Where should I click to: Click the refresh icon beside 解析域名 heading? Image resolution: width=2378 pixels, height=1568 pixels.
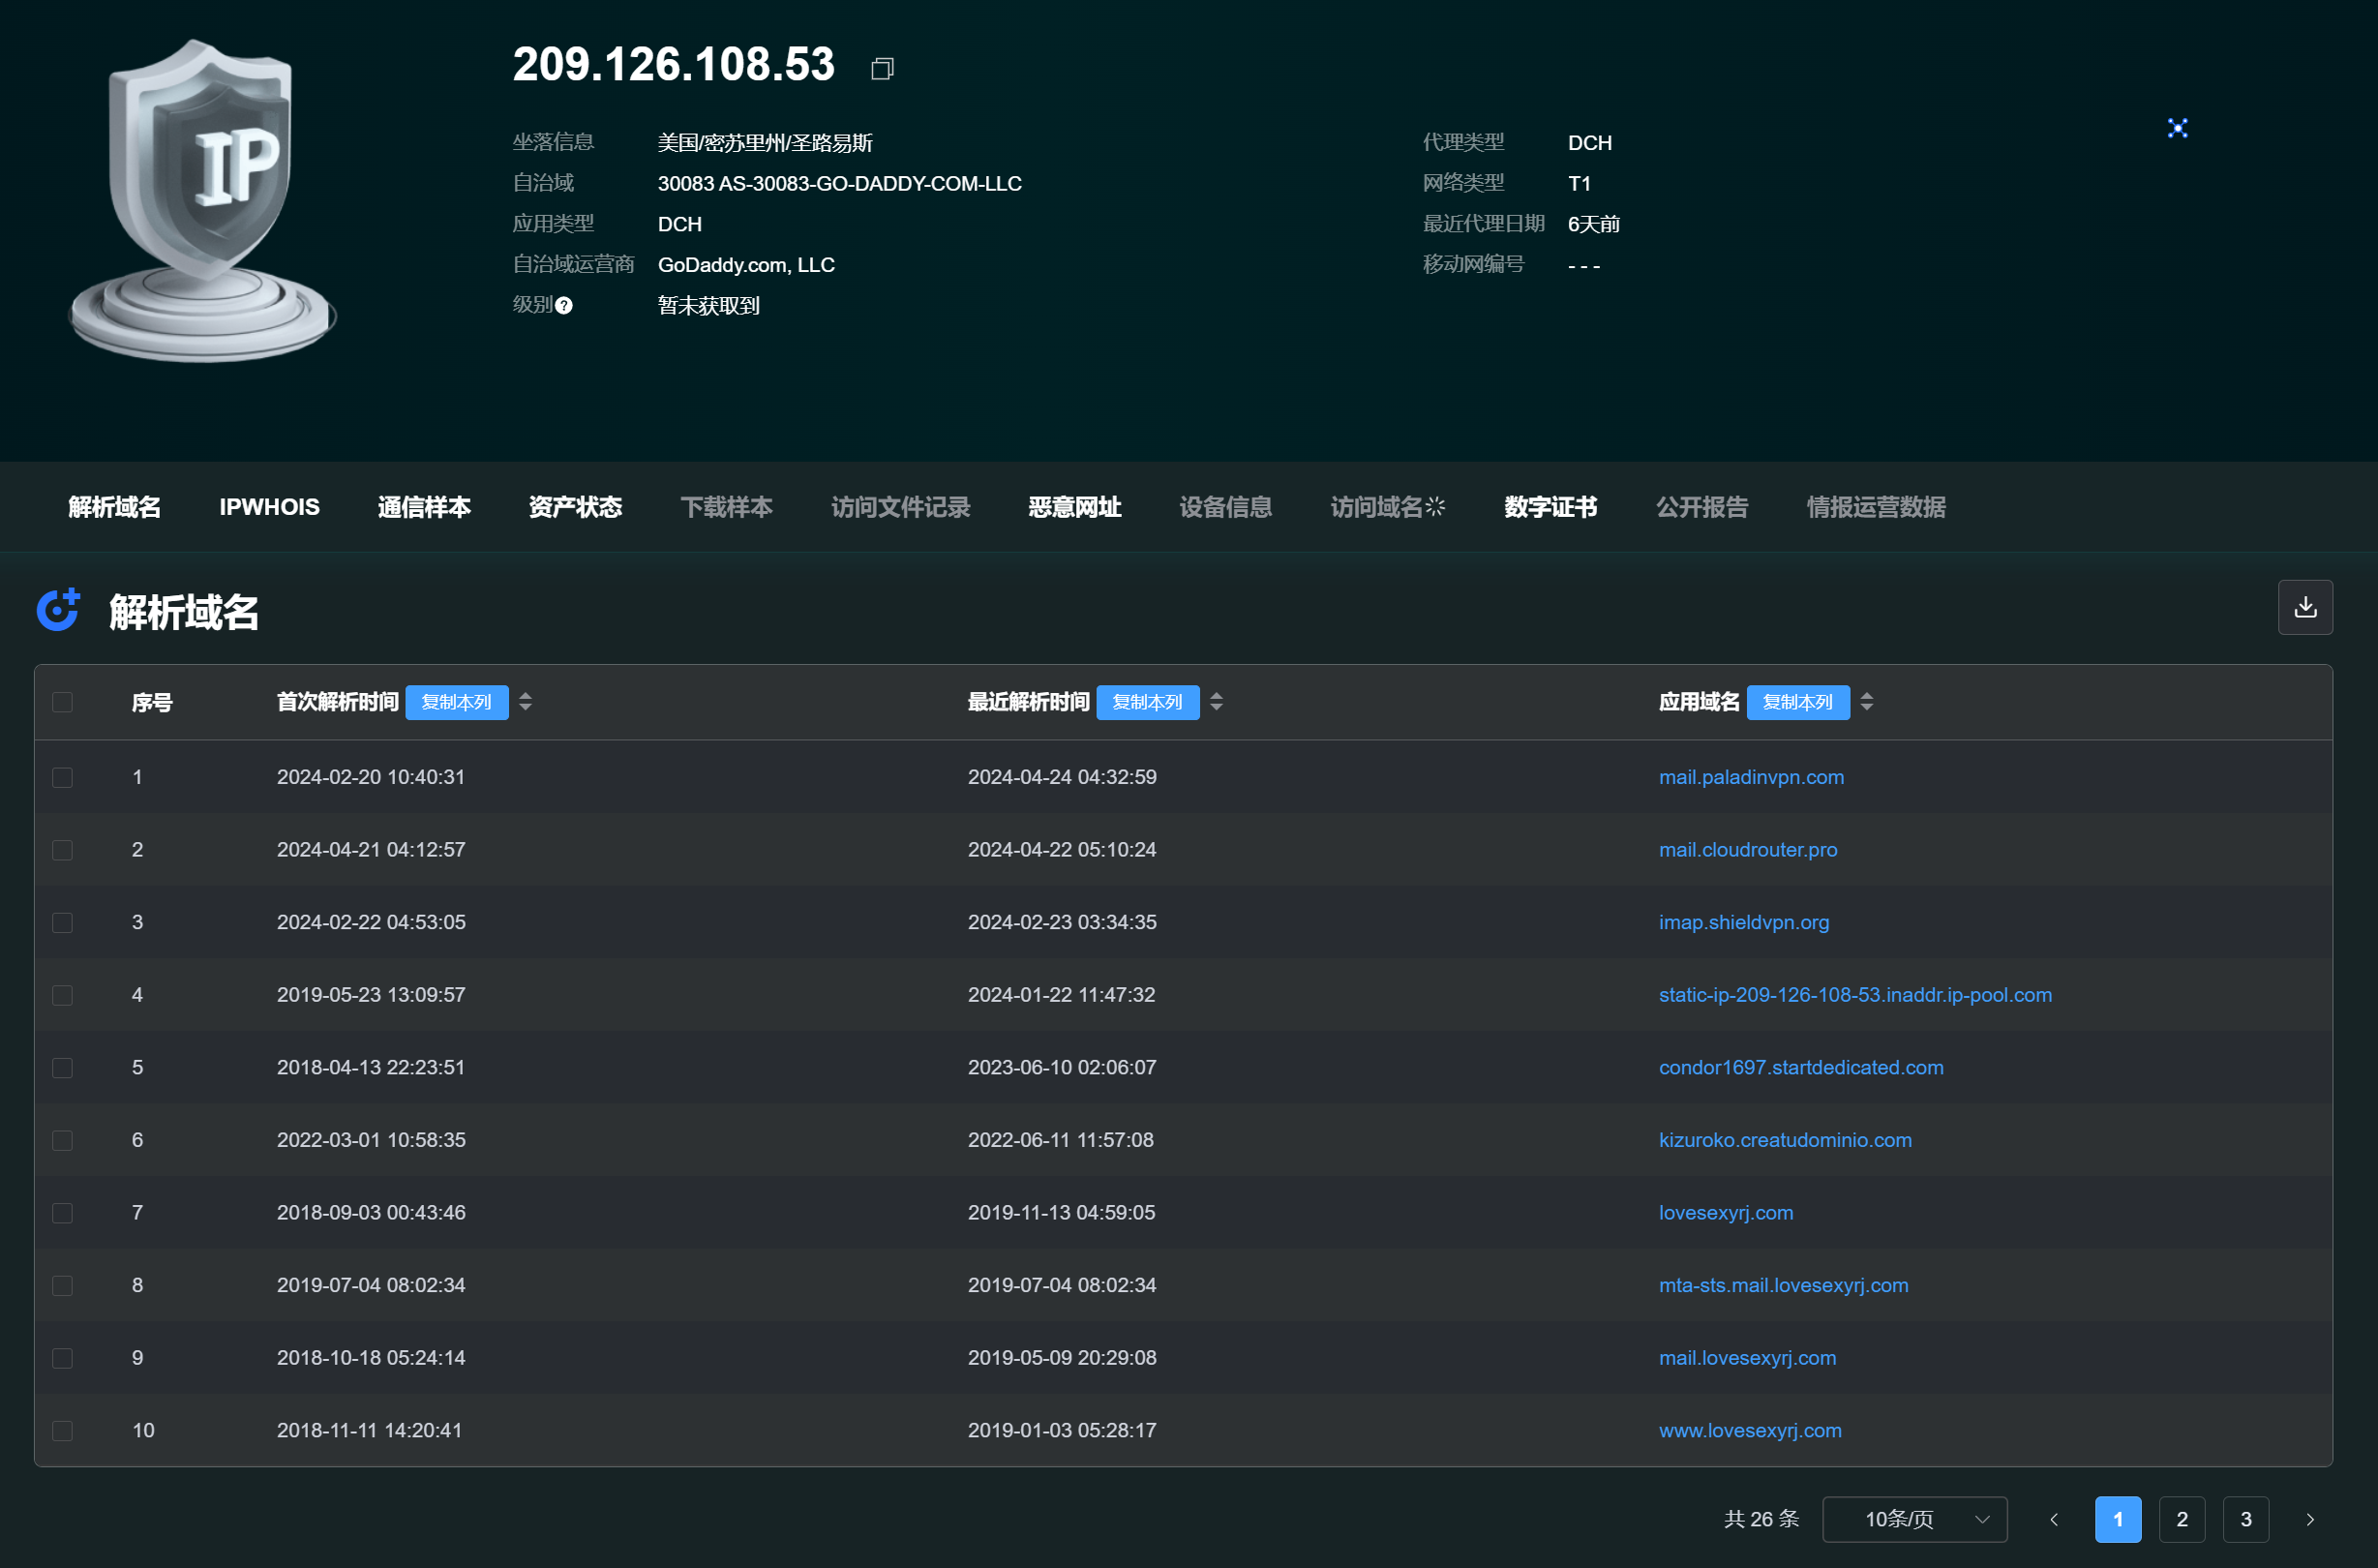[58, 609]
